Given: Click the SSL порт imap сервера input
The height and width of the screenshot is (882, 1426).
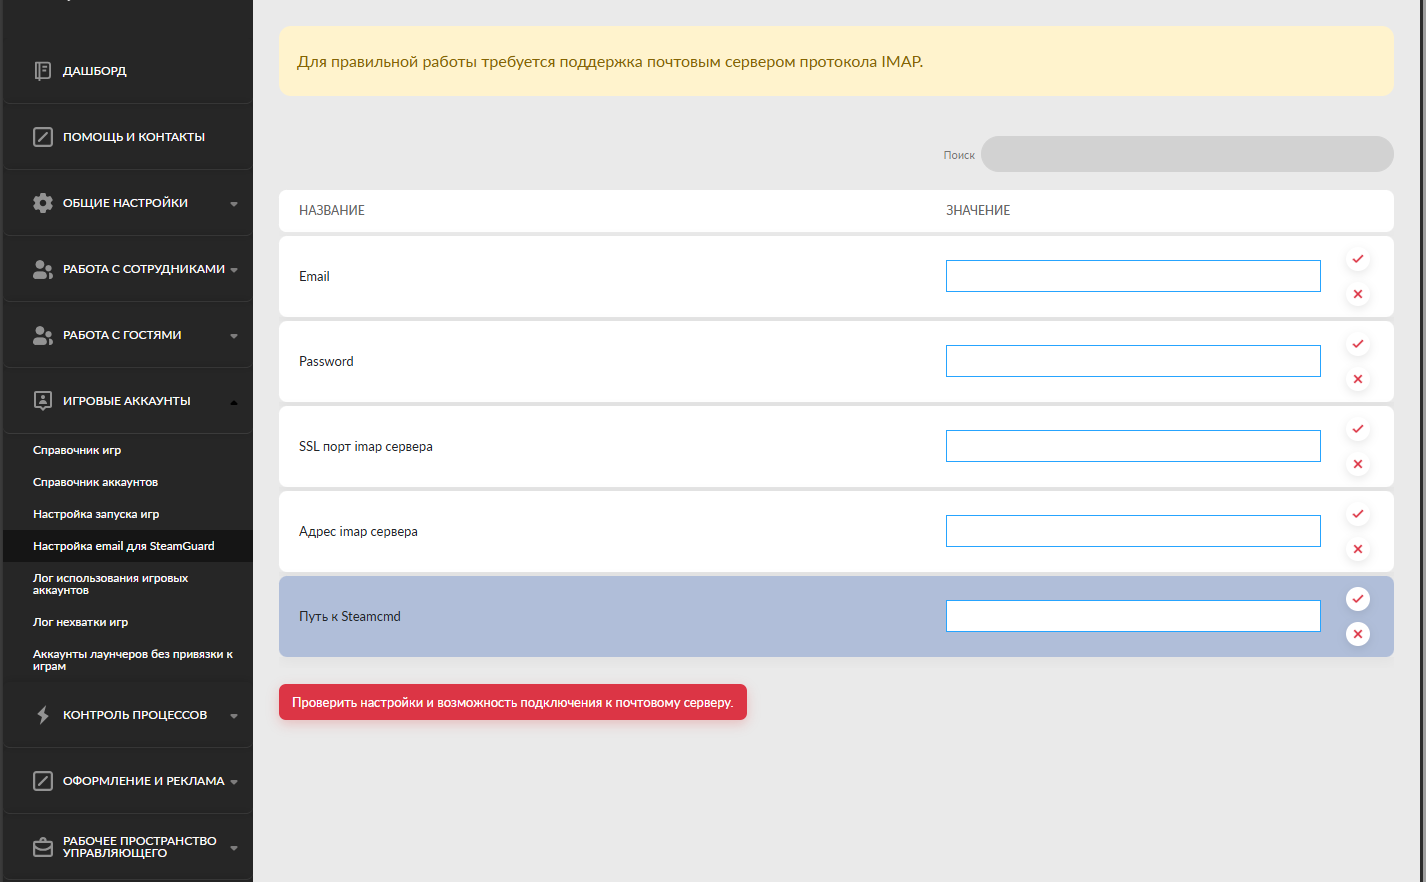Looking at the screenshot, I should pyautogui.click(x=1133, y=446).
